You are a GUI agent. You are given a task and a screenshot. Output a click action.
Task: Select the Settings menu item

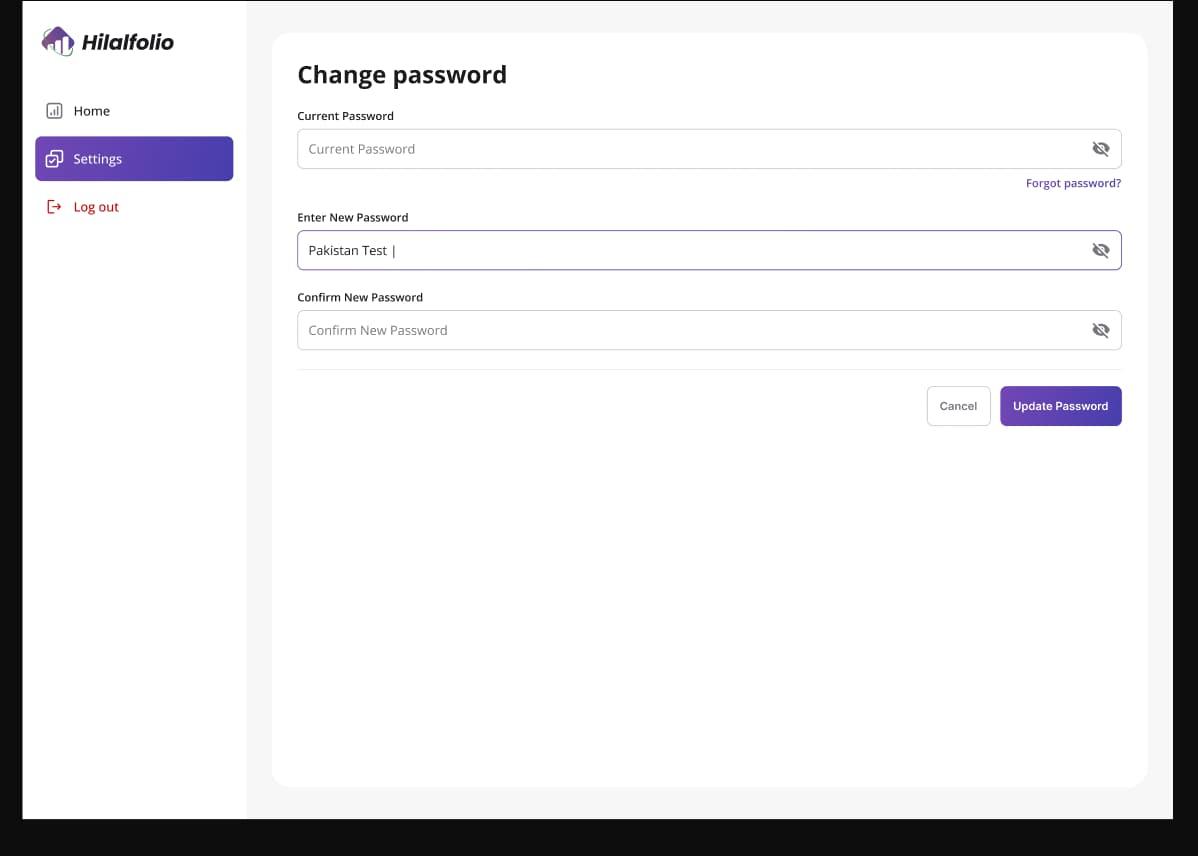[134, 159]
